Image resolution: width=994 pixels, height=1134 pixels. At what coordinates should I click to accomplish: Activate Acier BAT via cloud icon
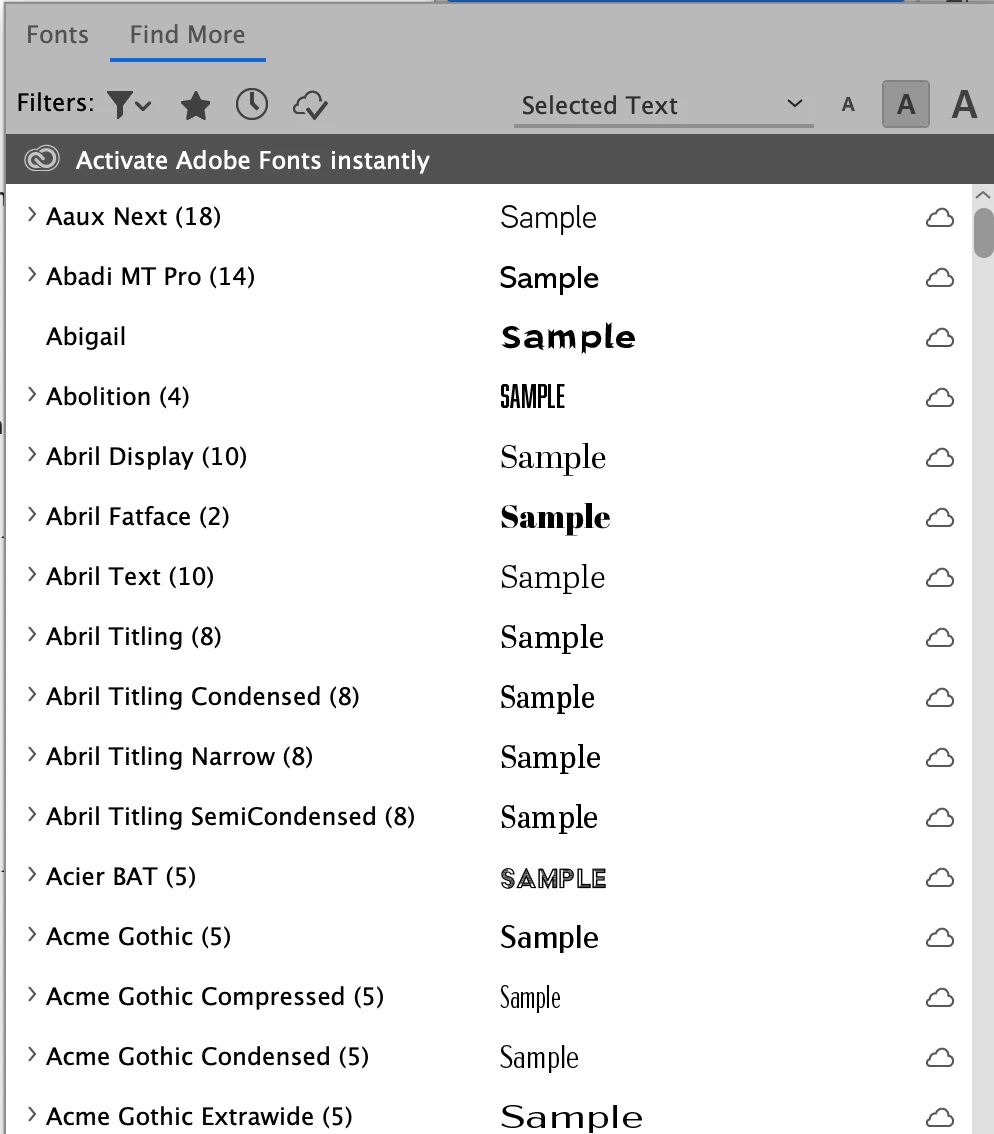click(x=940, y=878)
